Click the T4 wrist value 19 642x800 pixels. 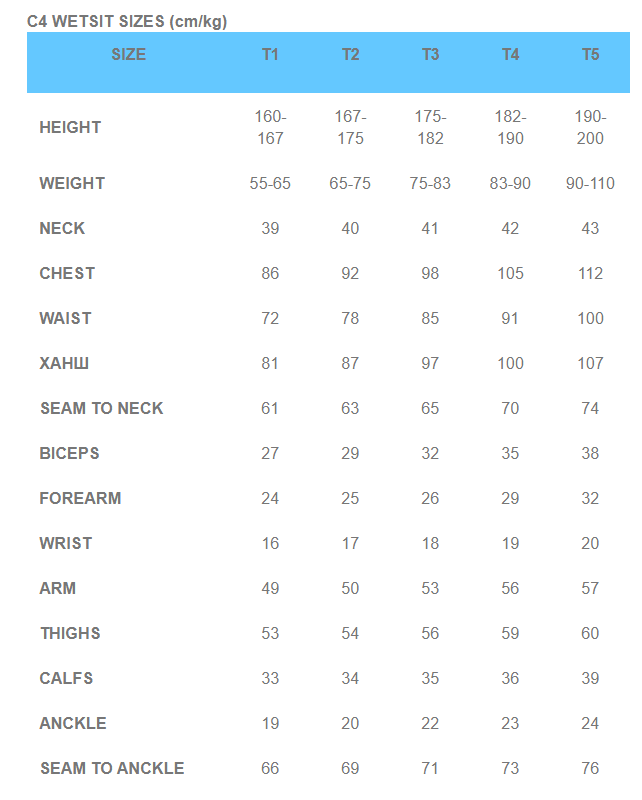[x=510, y=544]
